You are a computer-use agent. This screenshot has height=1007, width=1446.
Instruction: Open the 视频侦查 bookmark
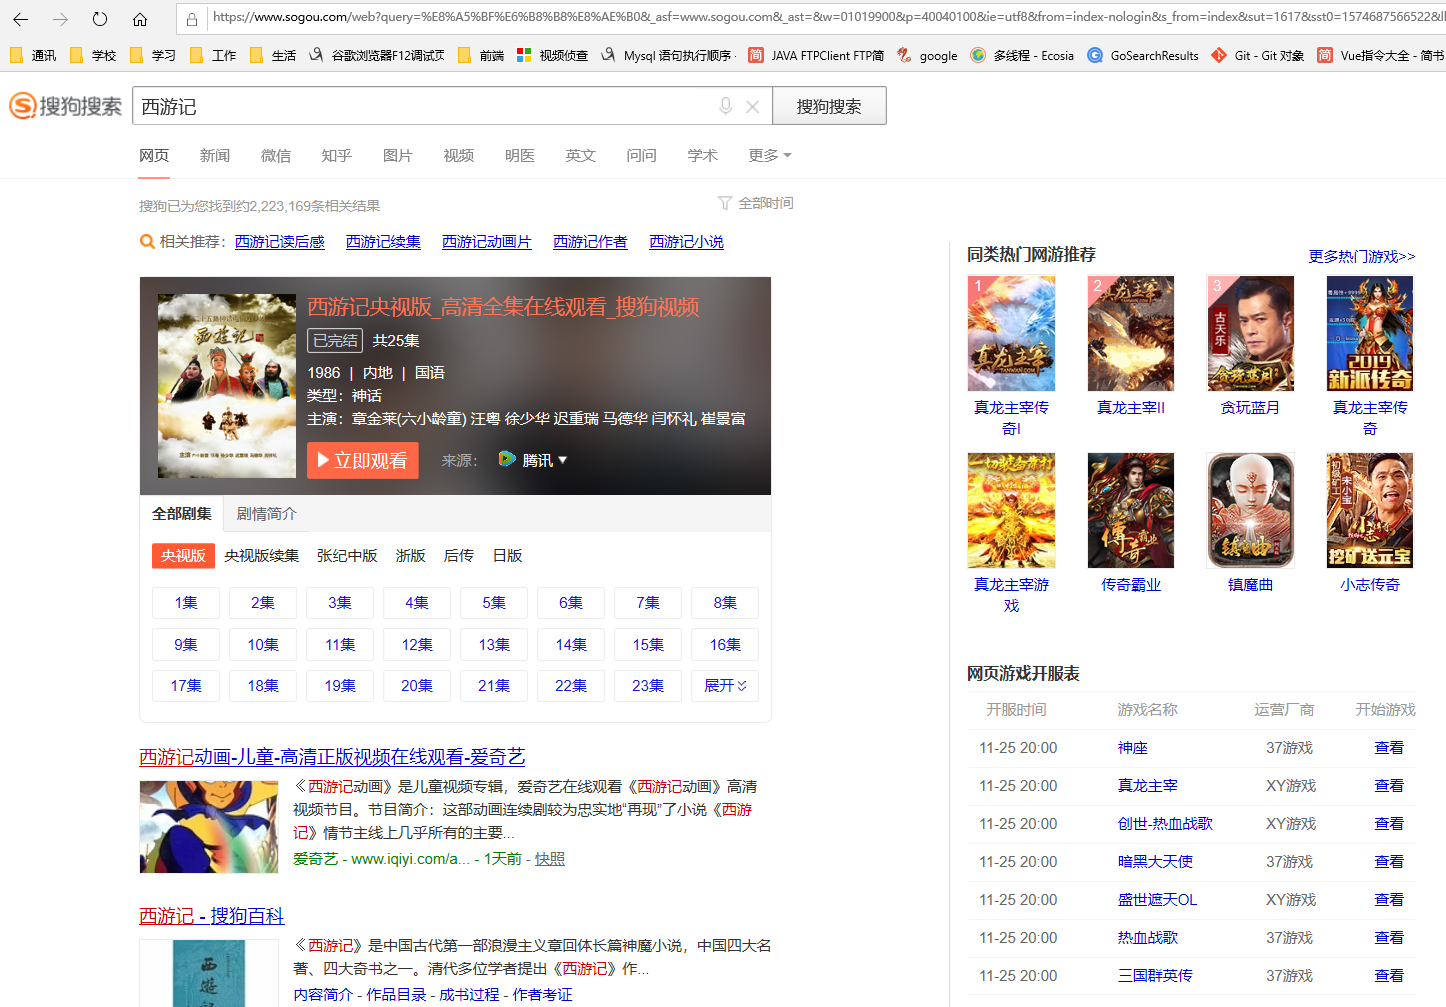553,55
